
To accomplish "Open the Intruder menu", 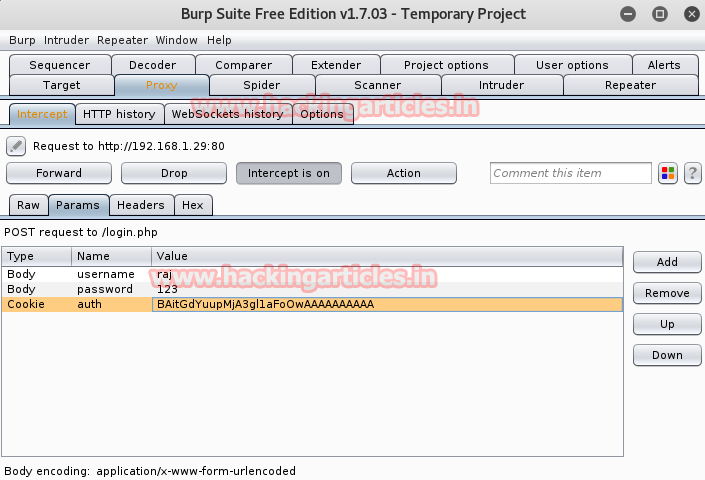I will click(x=66, y=40).
